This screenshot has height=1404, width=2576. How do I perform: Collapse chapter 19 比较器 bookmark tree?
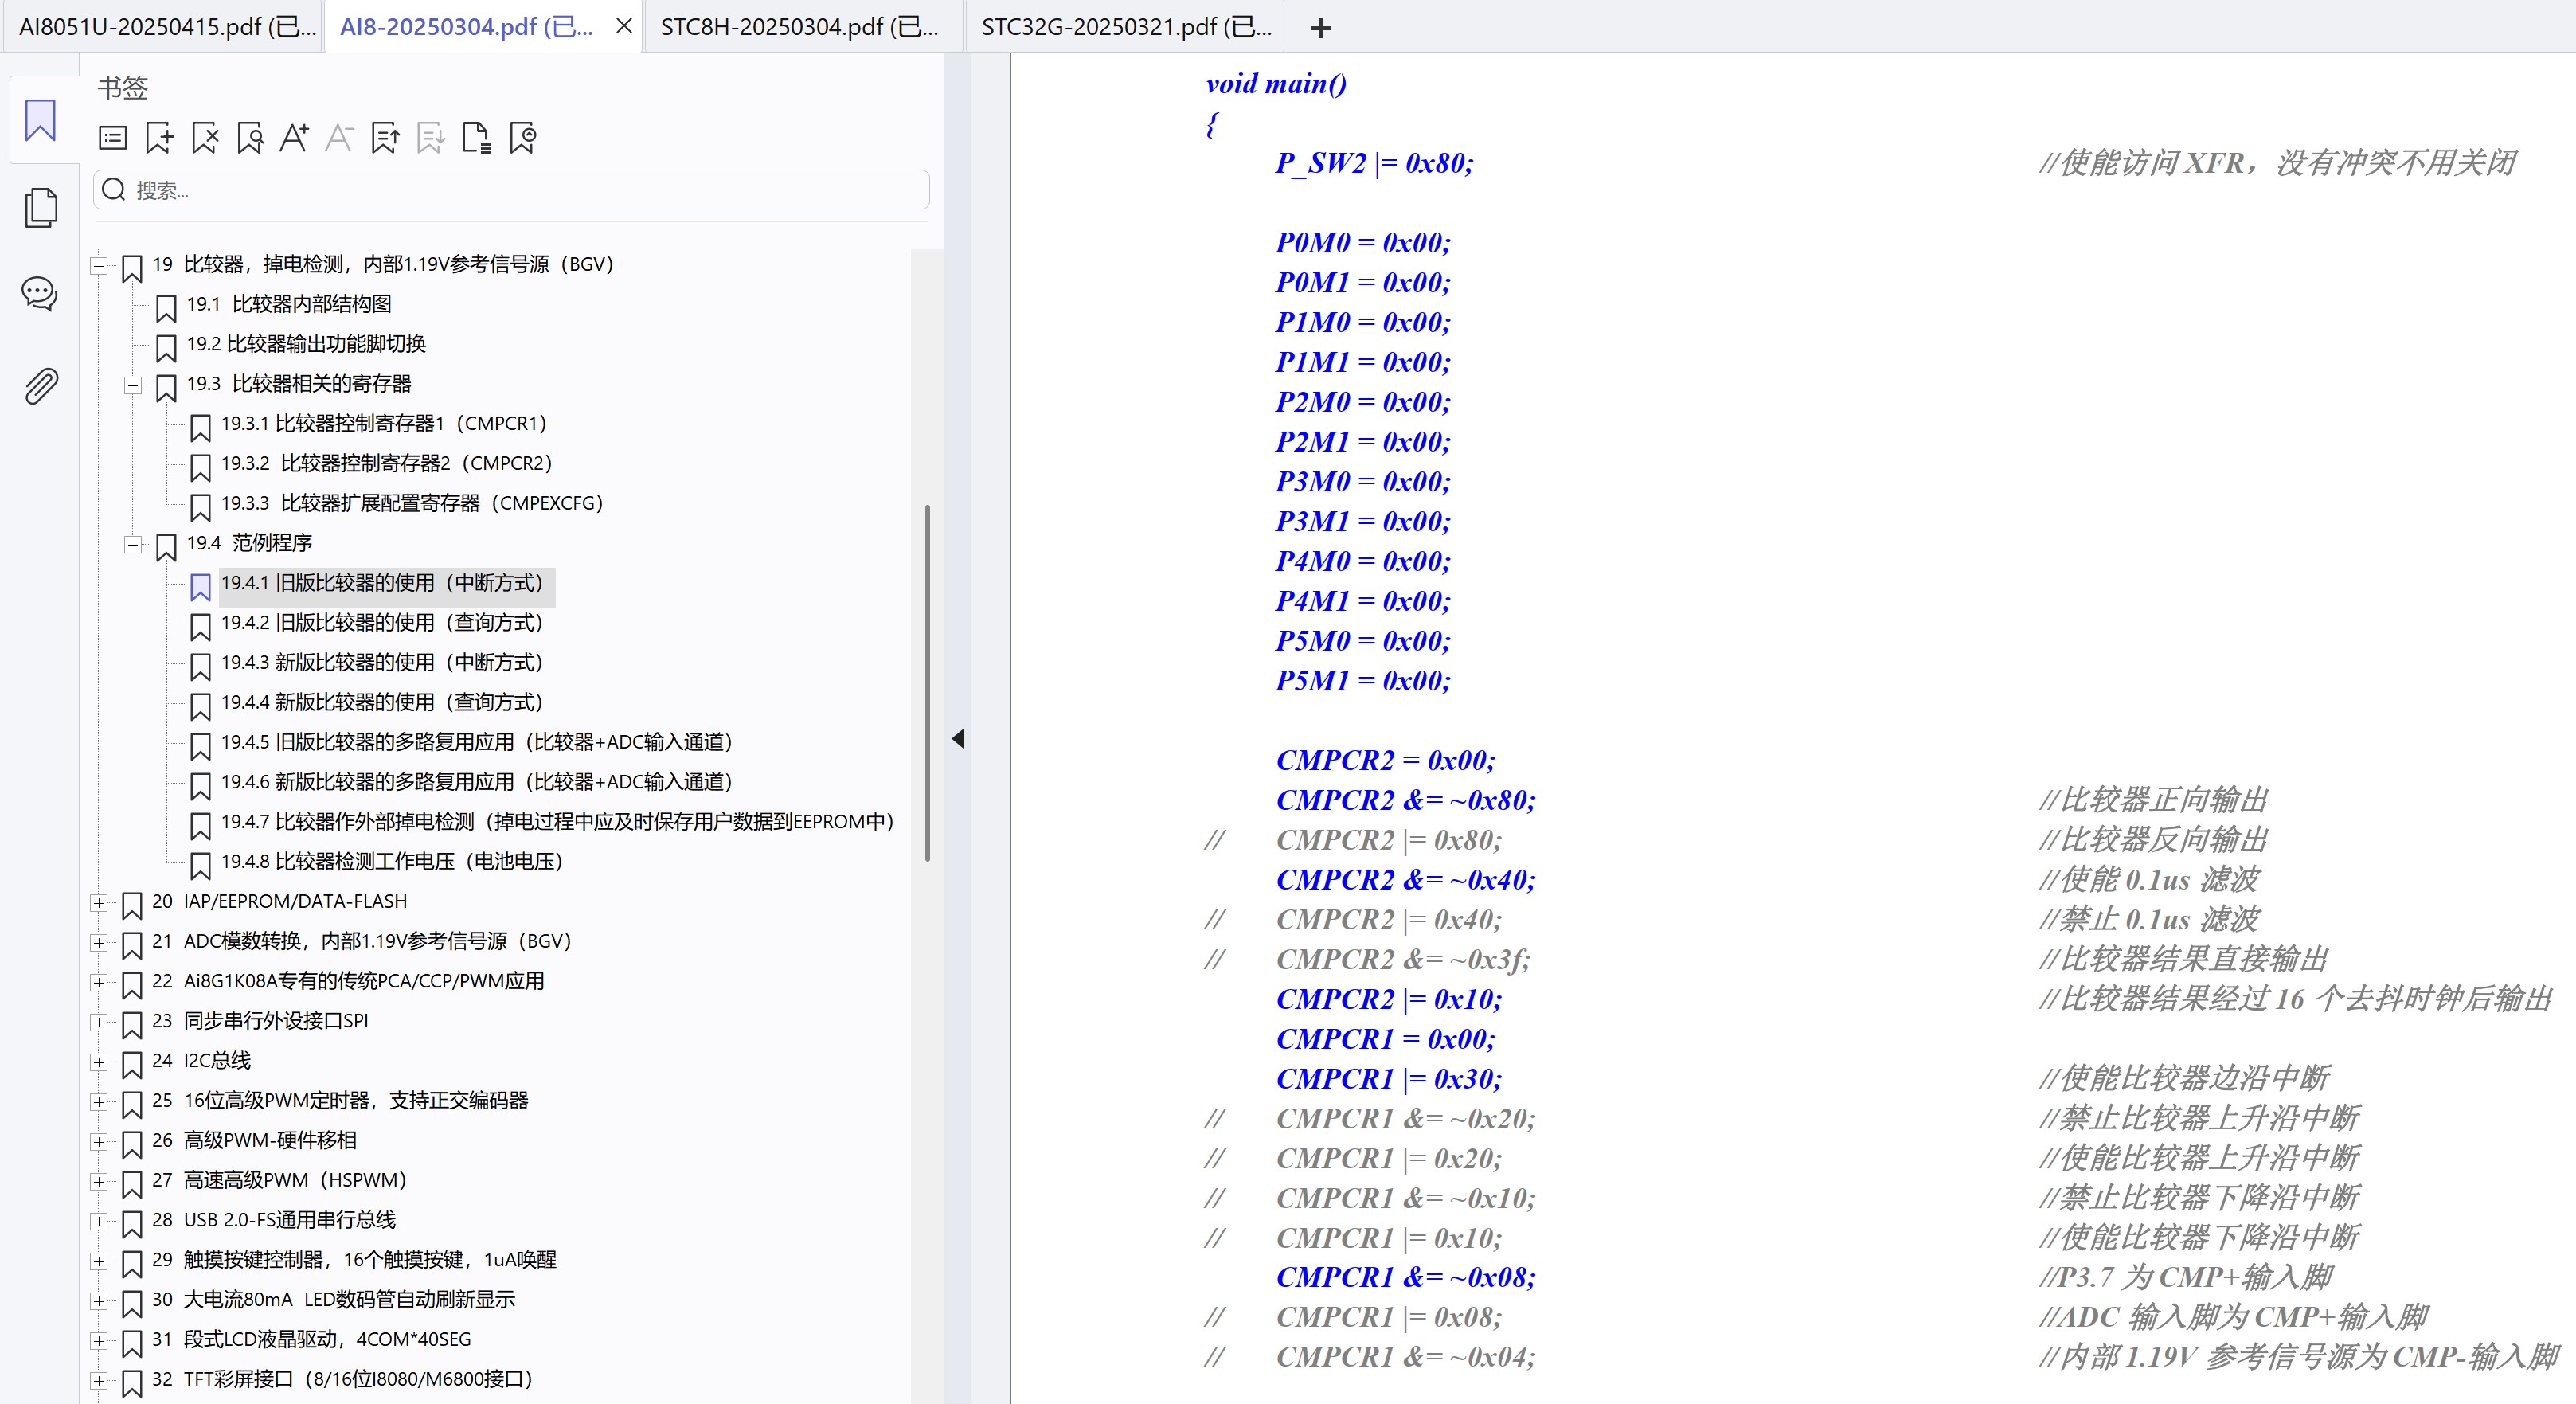(99, 265)
